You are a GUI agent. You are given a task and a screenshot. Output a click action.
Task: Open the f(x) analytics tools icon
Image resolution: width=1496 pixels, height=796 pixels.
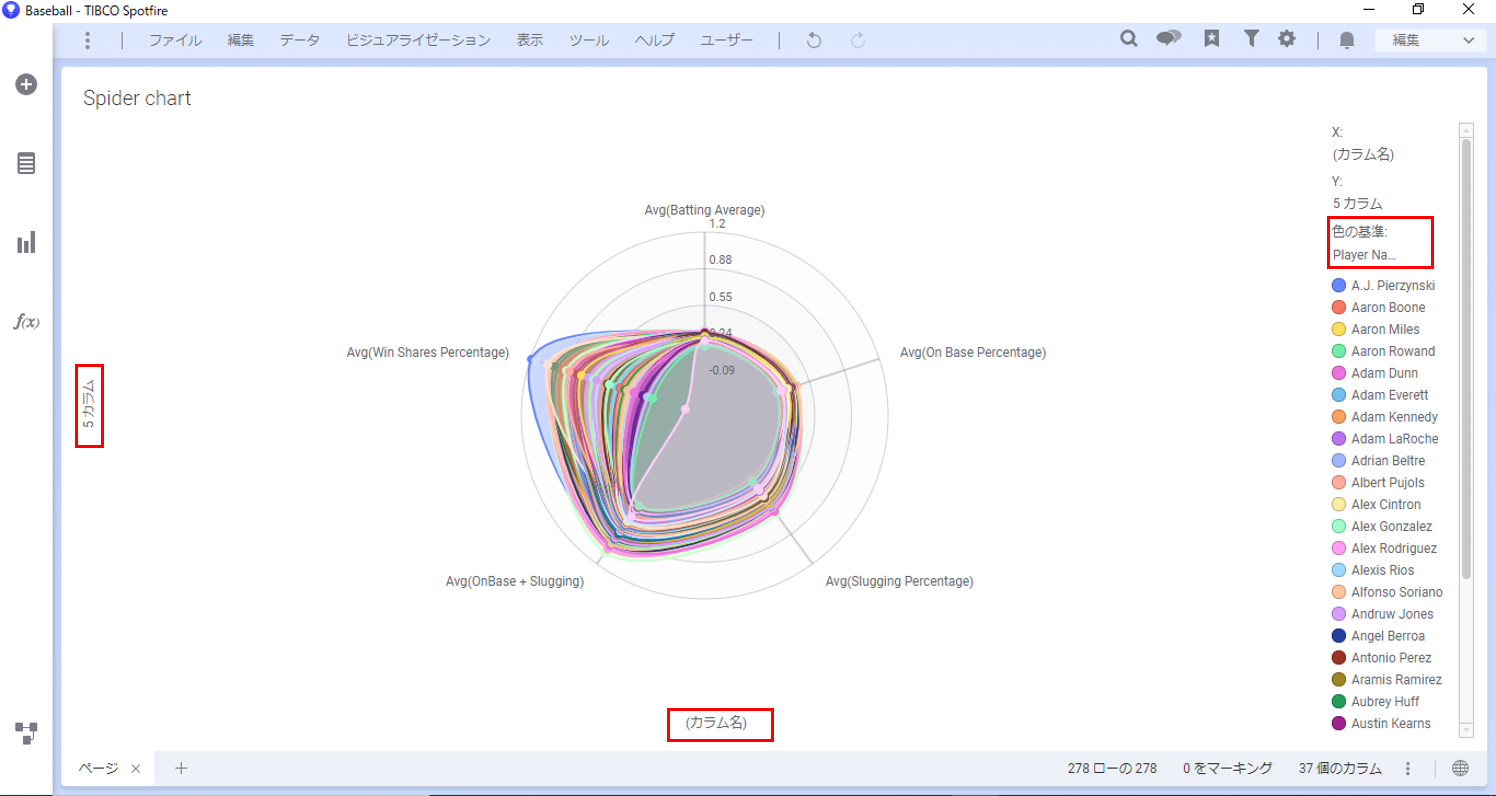tap(26, 321)
